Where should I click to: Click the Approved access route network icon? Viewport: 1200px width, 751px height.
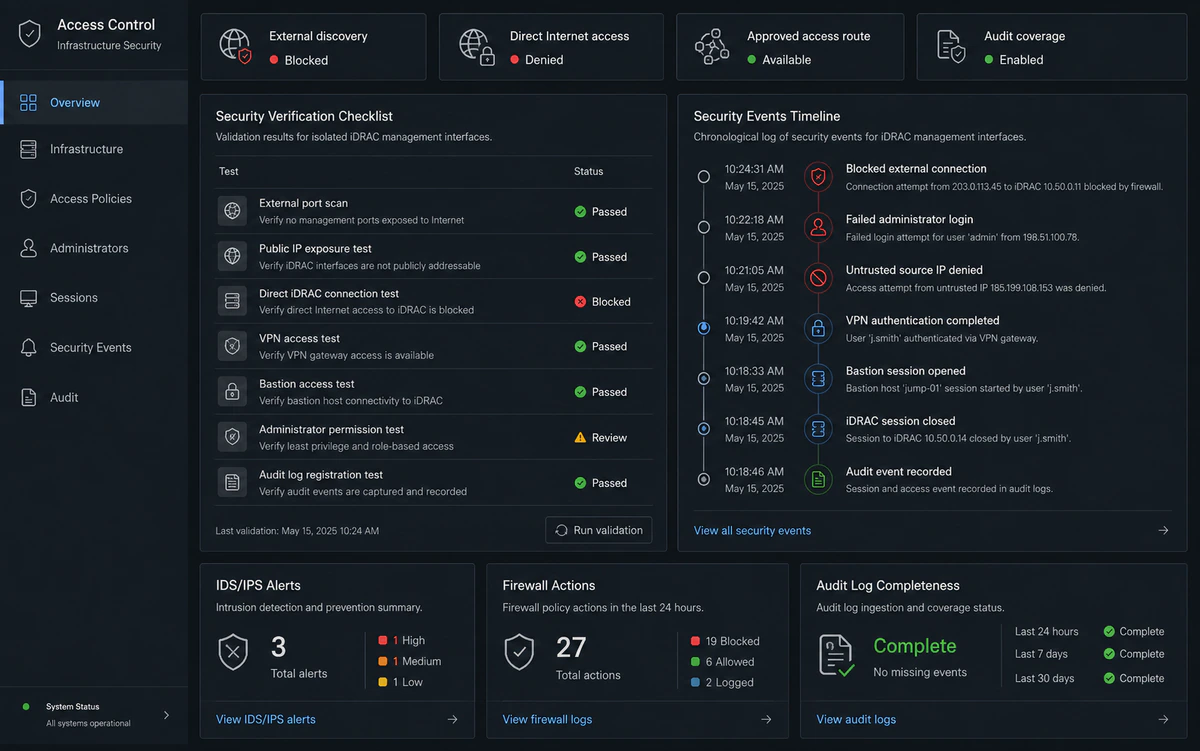coord(713,46)
